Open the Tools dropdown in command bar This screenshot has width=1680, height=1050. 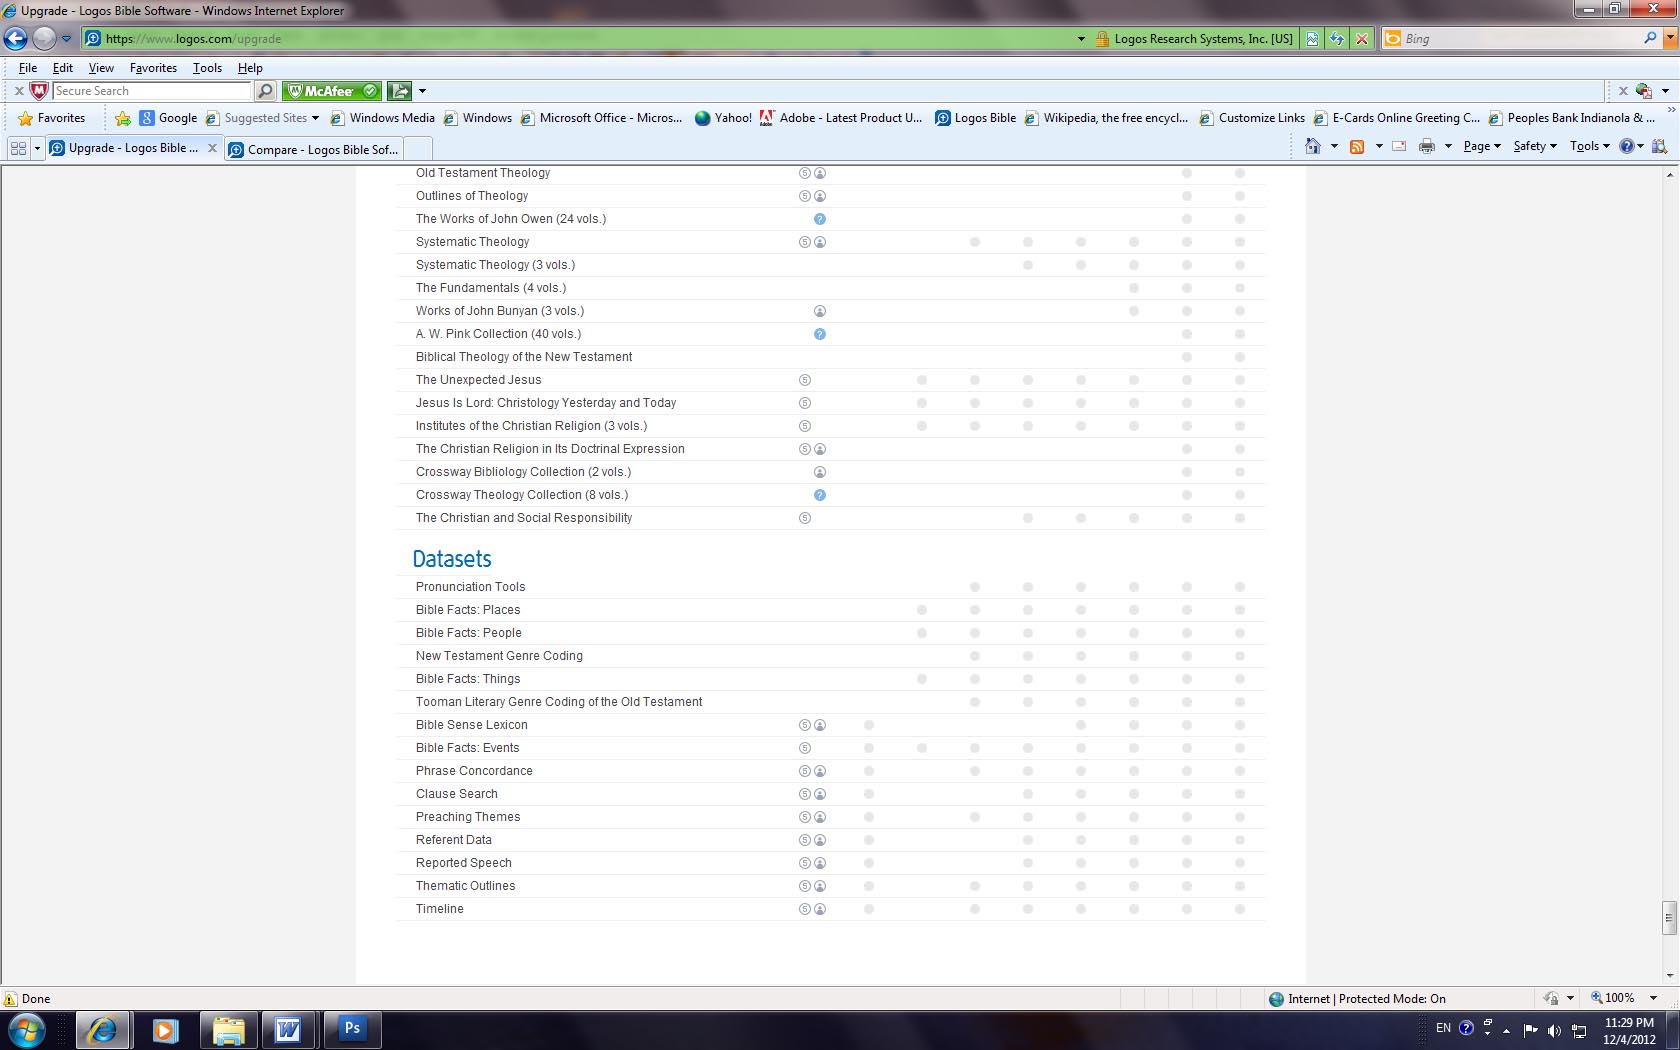tap(1590, 146)
